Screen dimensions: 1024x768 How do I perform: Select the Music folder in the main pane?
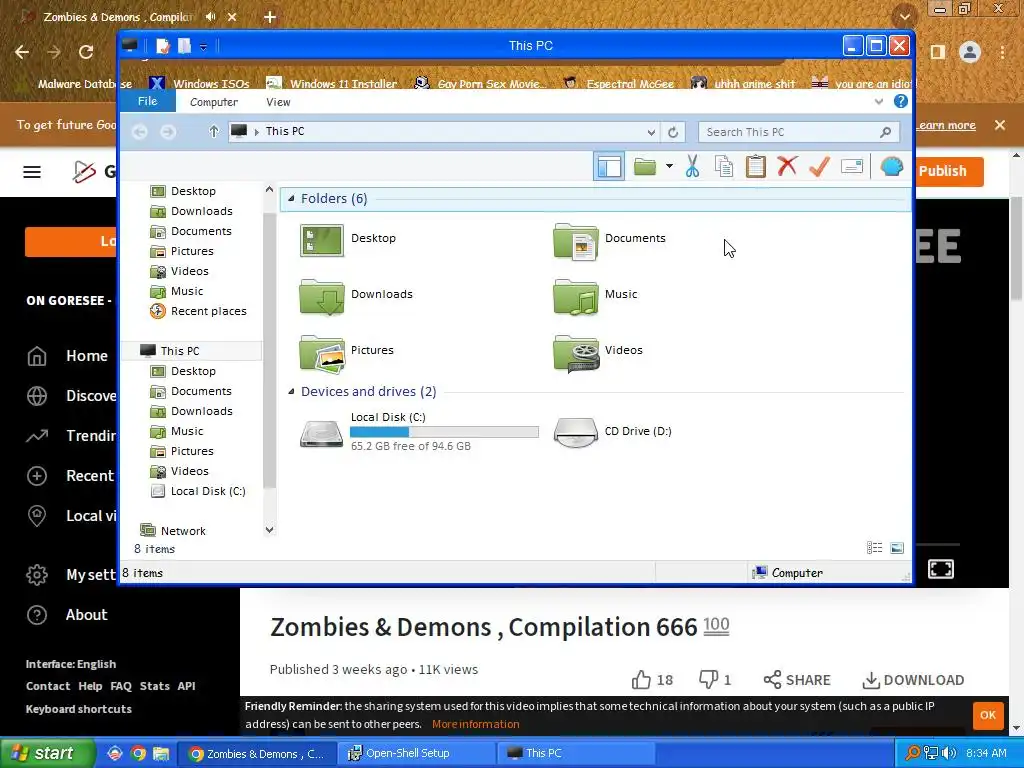point(596,295)
